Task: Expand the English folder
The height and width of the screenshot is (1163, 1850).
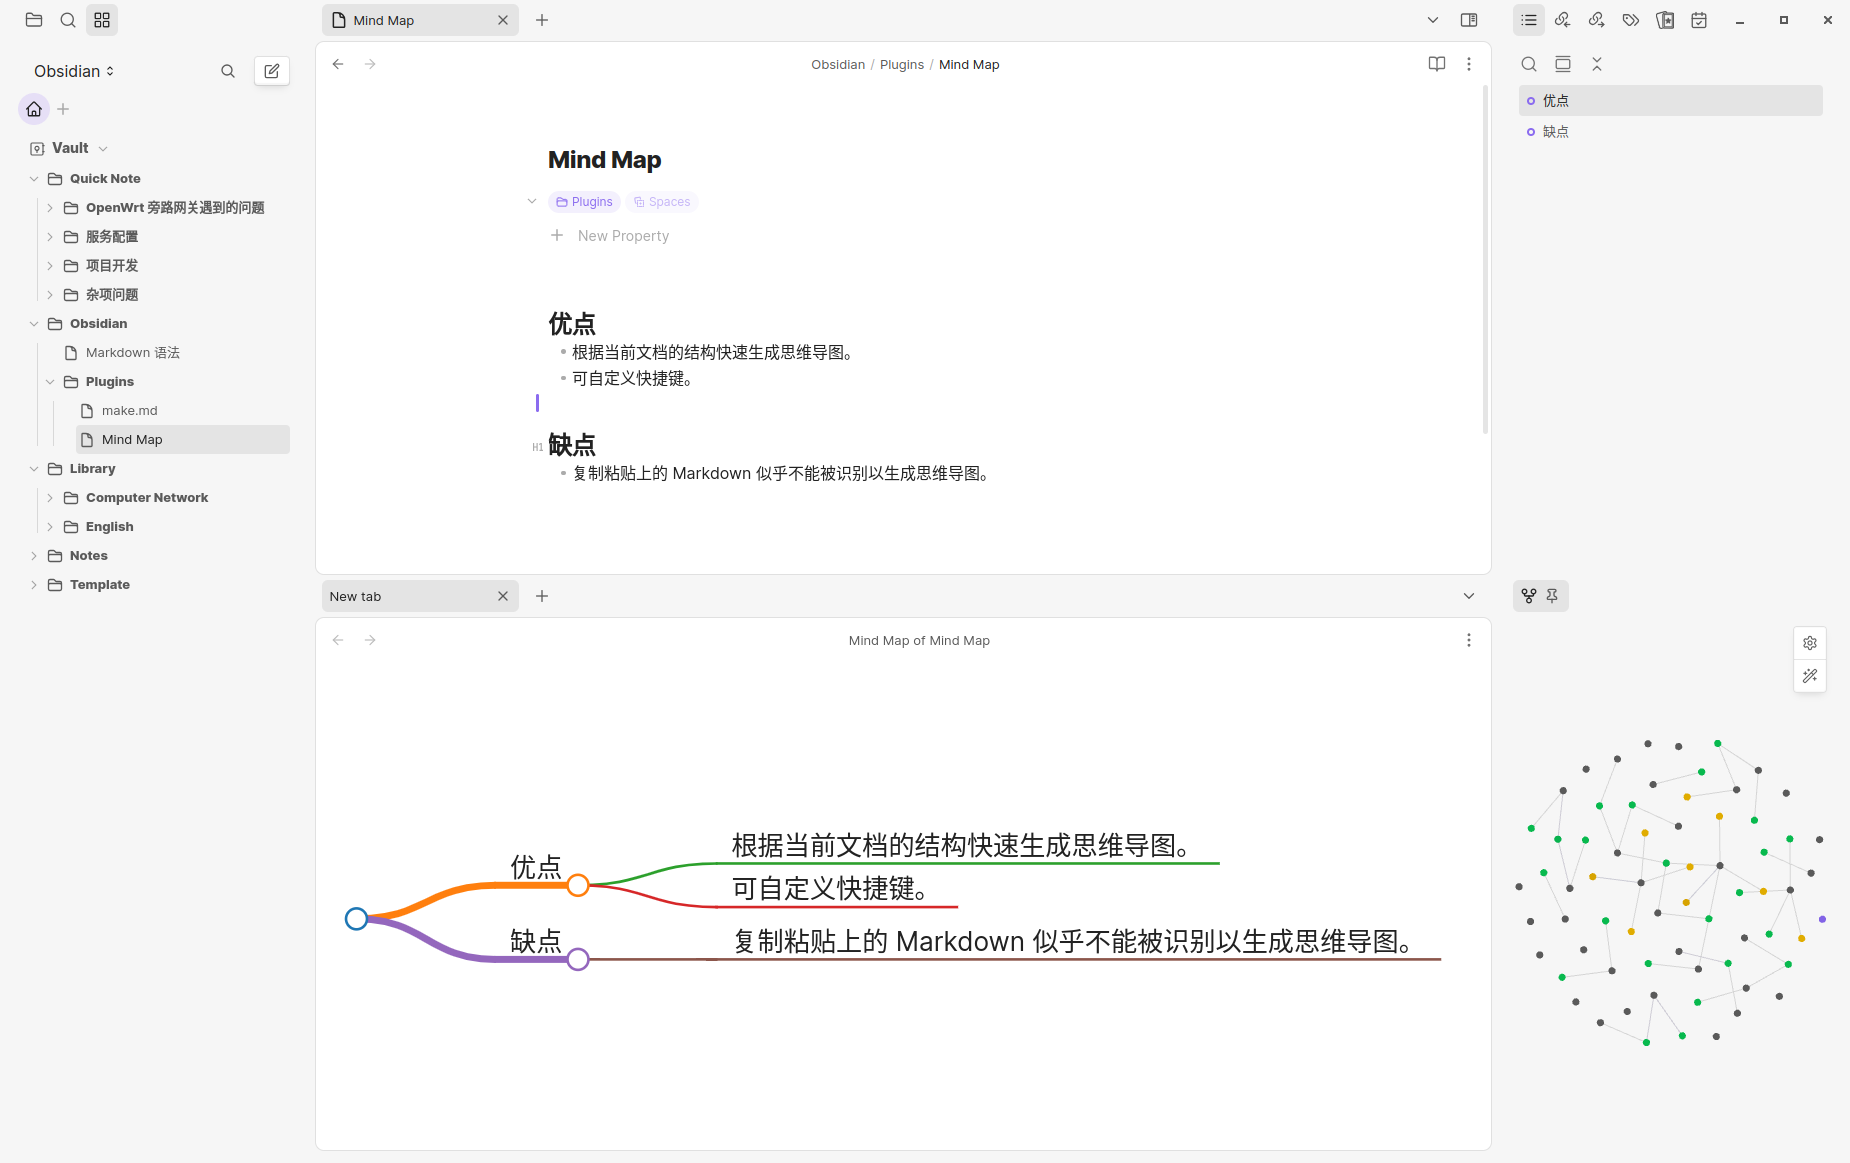Action: pos(50,527)
